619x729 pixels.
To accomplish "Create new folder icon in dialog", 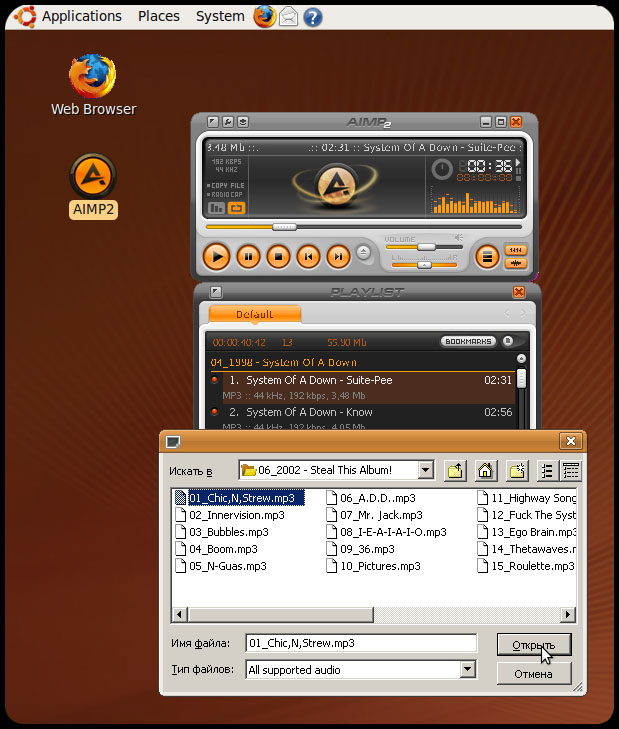I will point(517,471).
